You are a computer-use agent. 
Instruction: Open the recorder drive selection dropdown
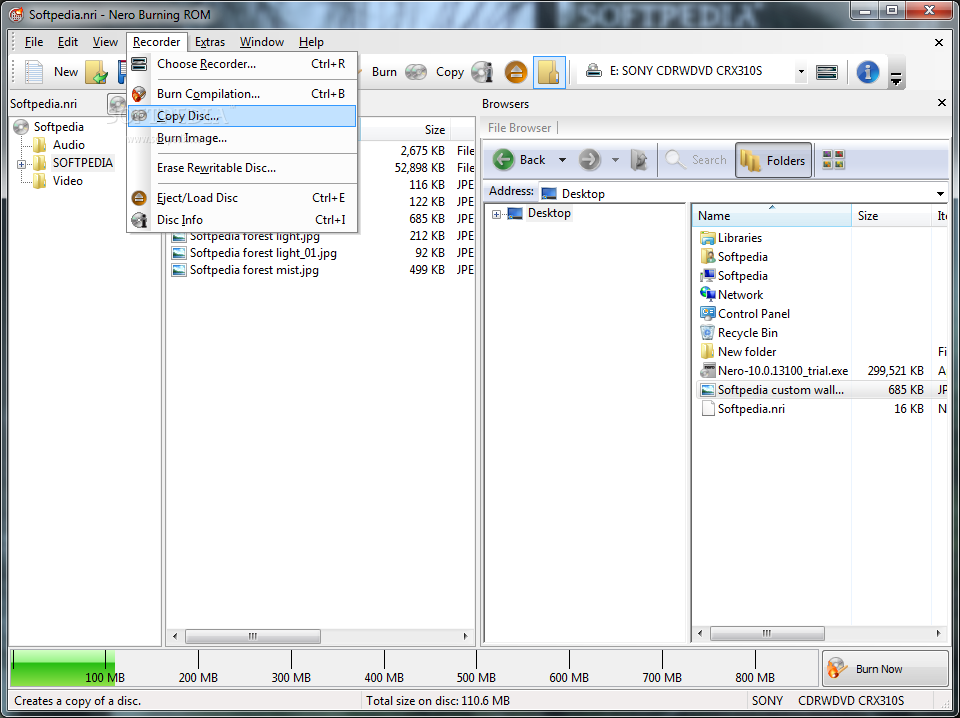801,72
